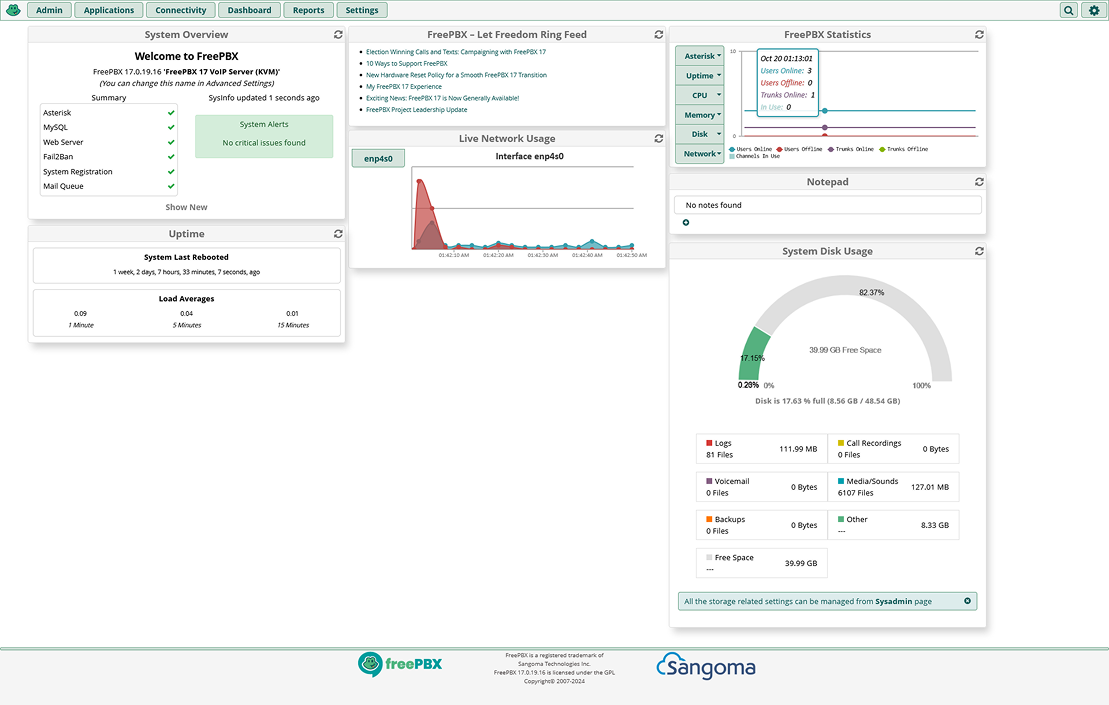This screenshot has height=705, width=1109.
Task: Open the Applications menu
Action: coord(109,10)
